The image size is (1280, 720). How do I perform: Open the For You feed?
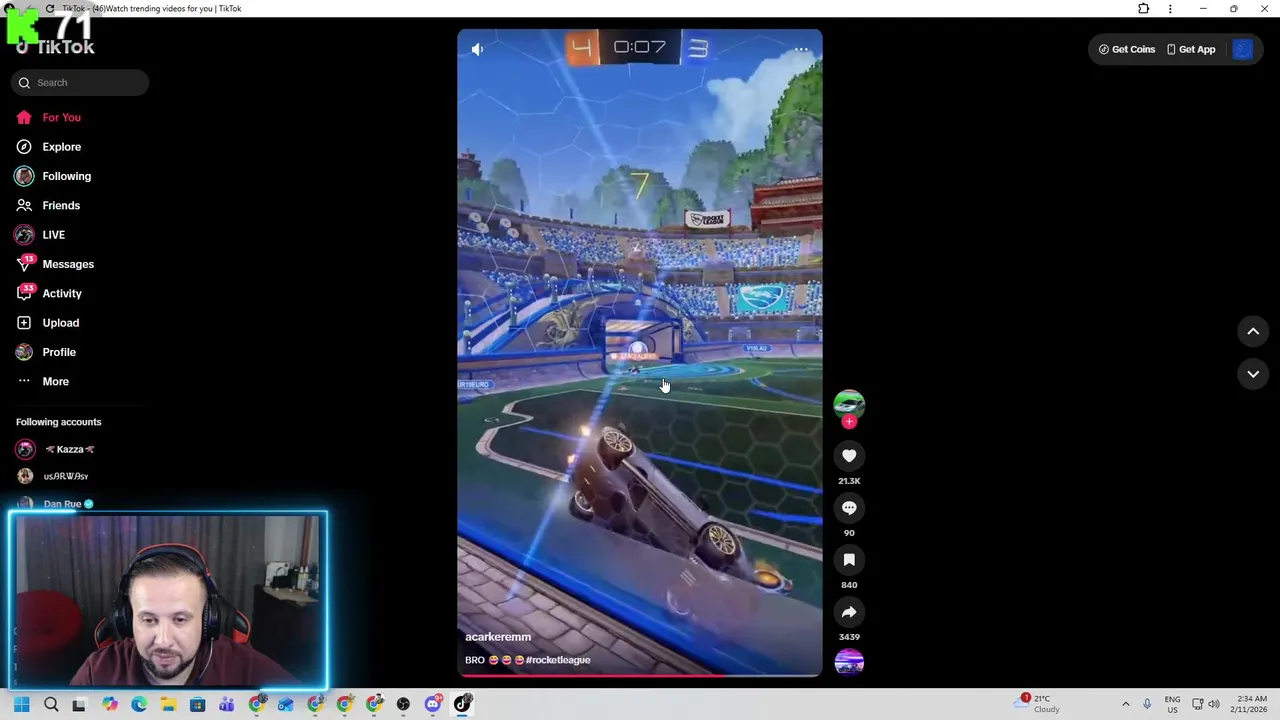(x=61, y=118)
